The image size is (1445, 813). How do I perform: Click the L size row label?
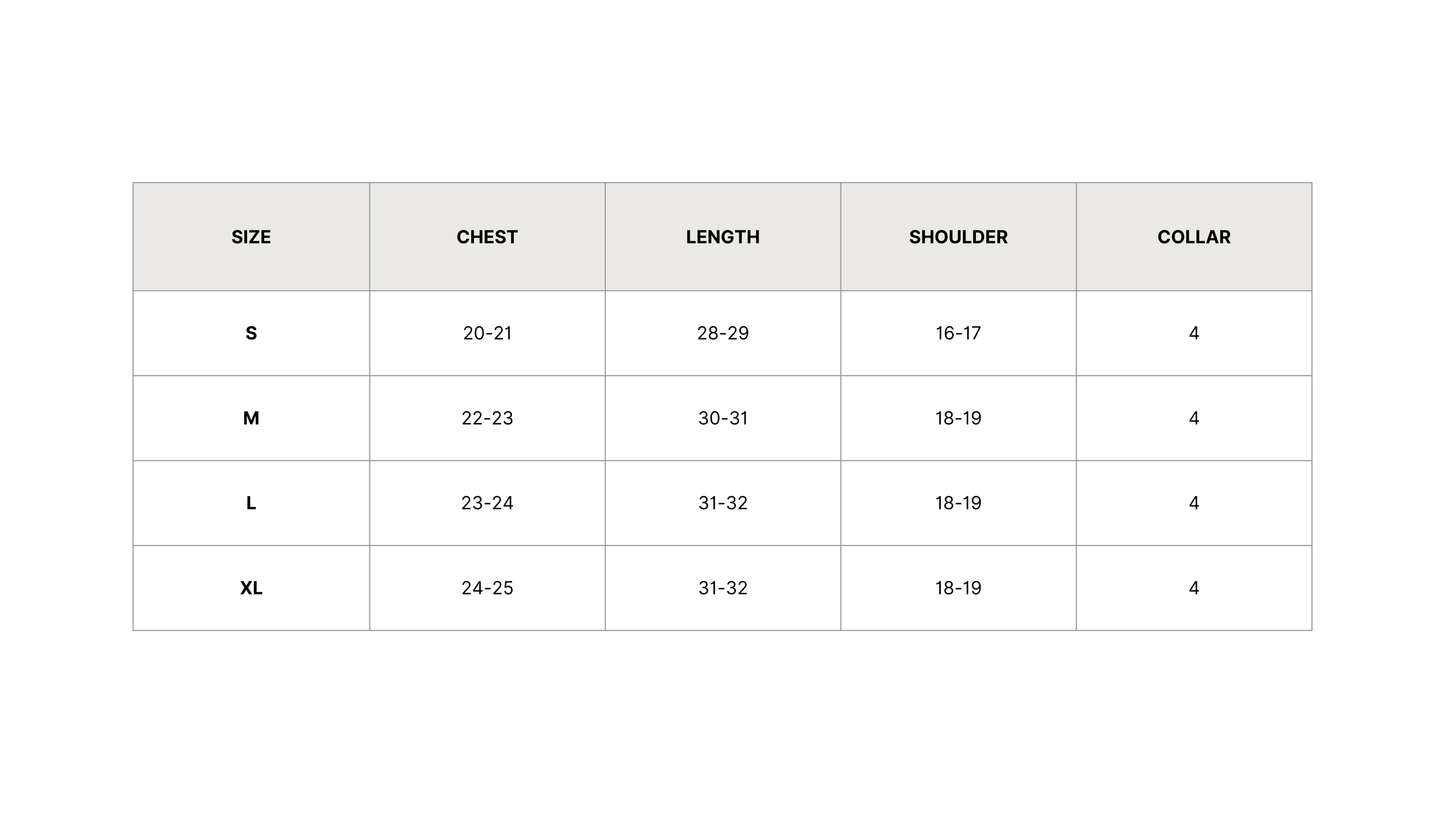(251, 503)
